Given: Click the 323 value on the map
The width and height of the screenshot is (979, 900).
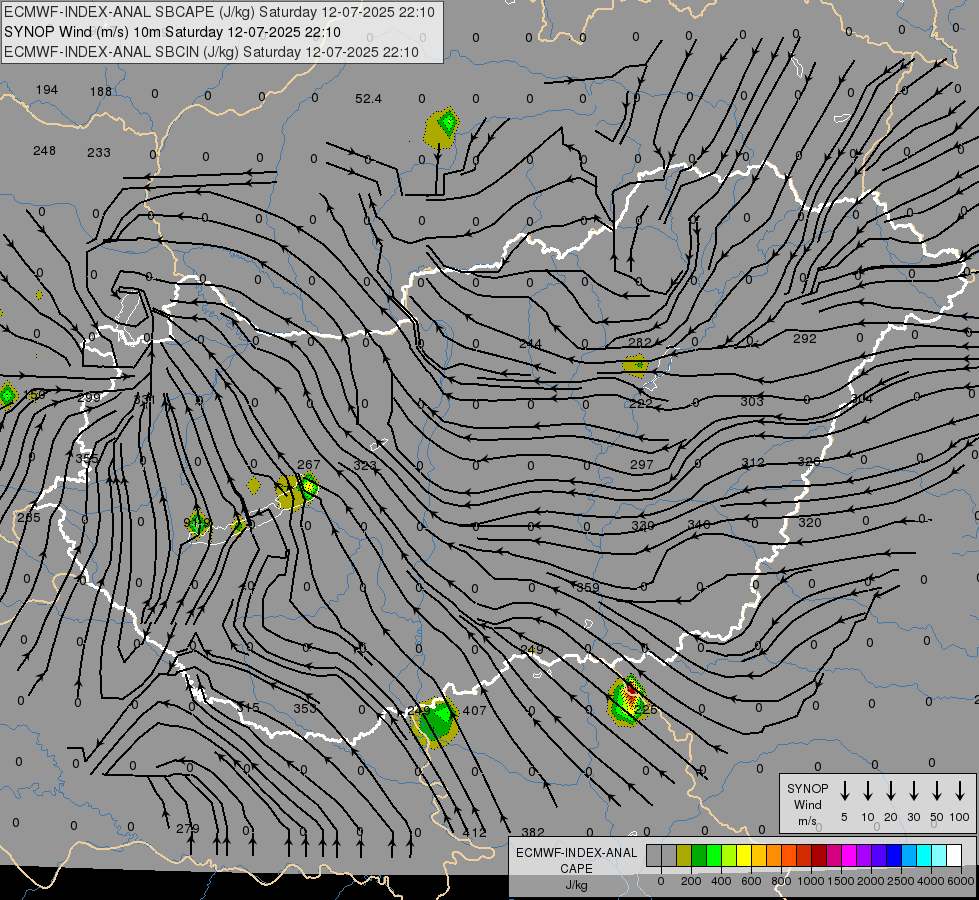Looking at the screenshot, I should click(x=365, y=465).
